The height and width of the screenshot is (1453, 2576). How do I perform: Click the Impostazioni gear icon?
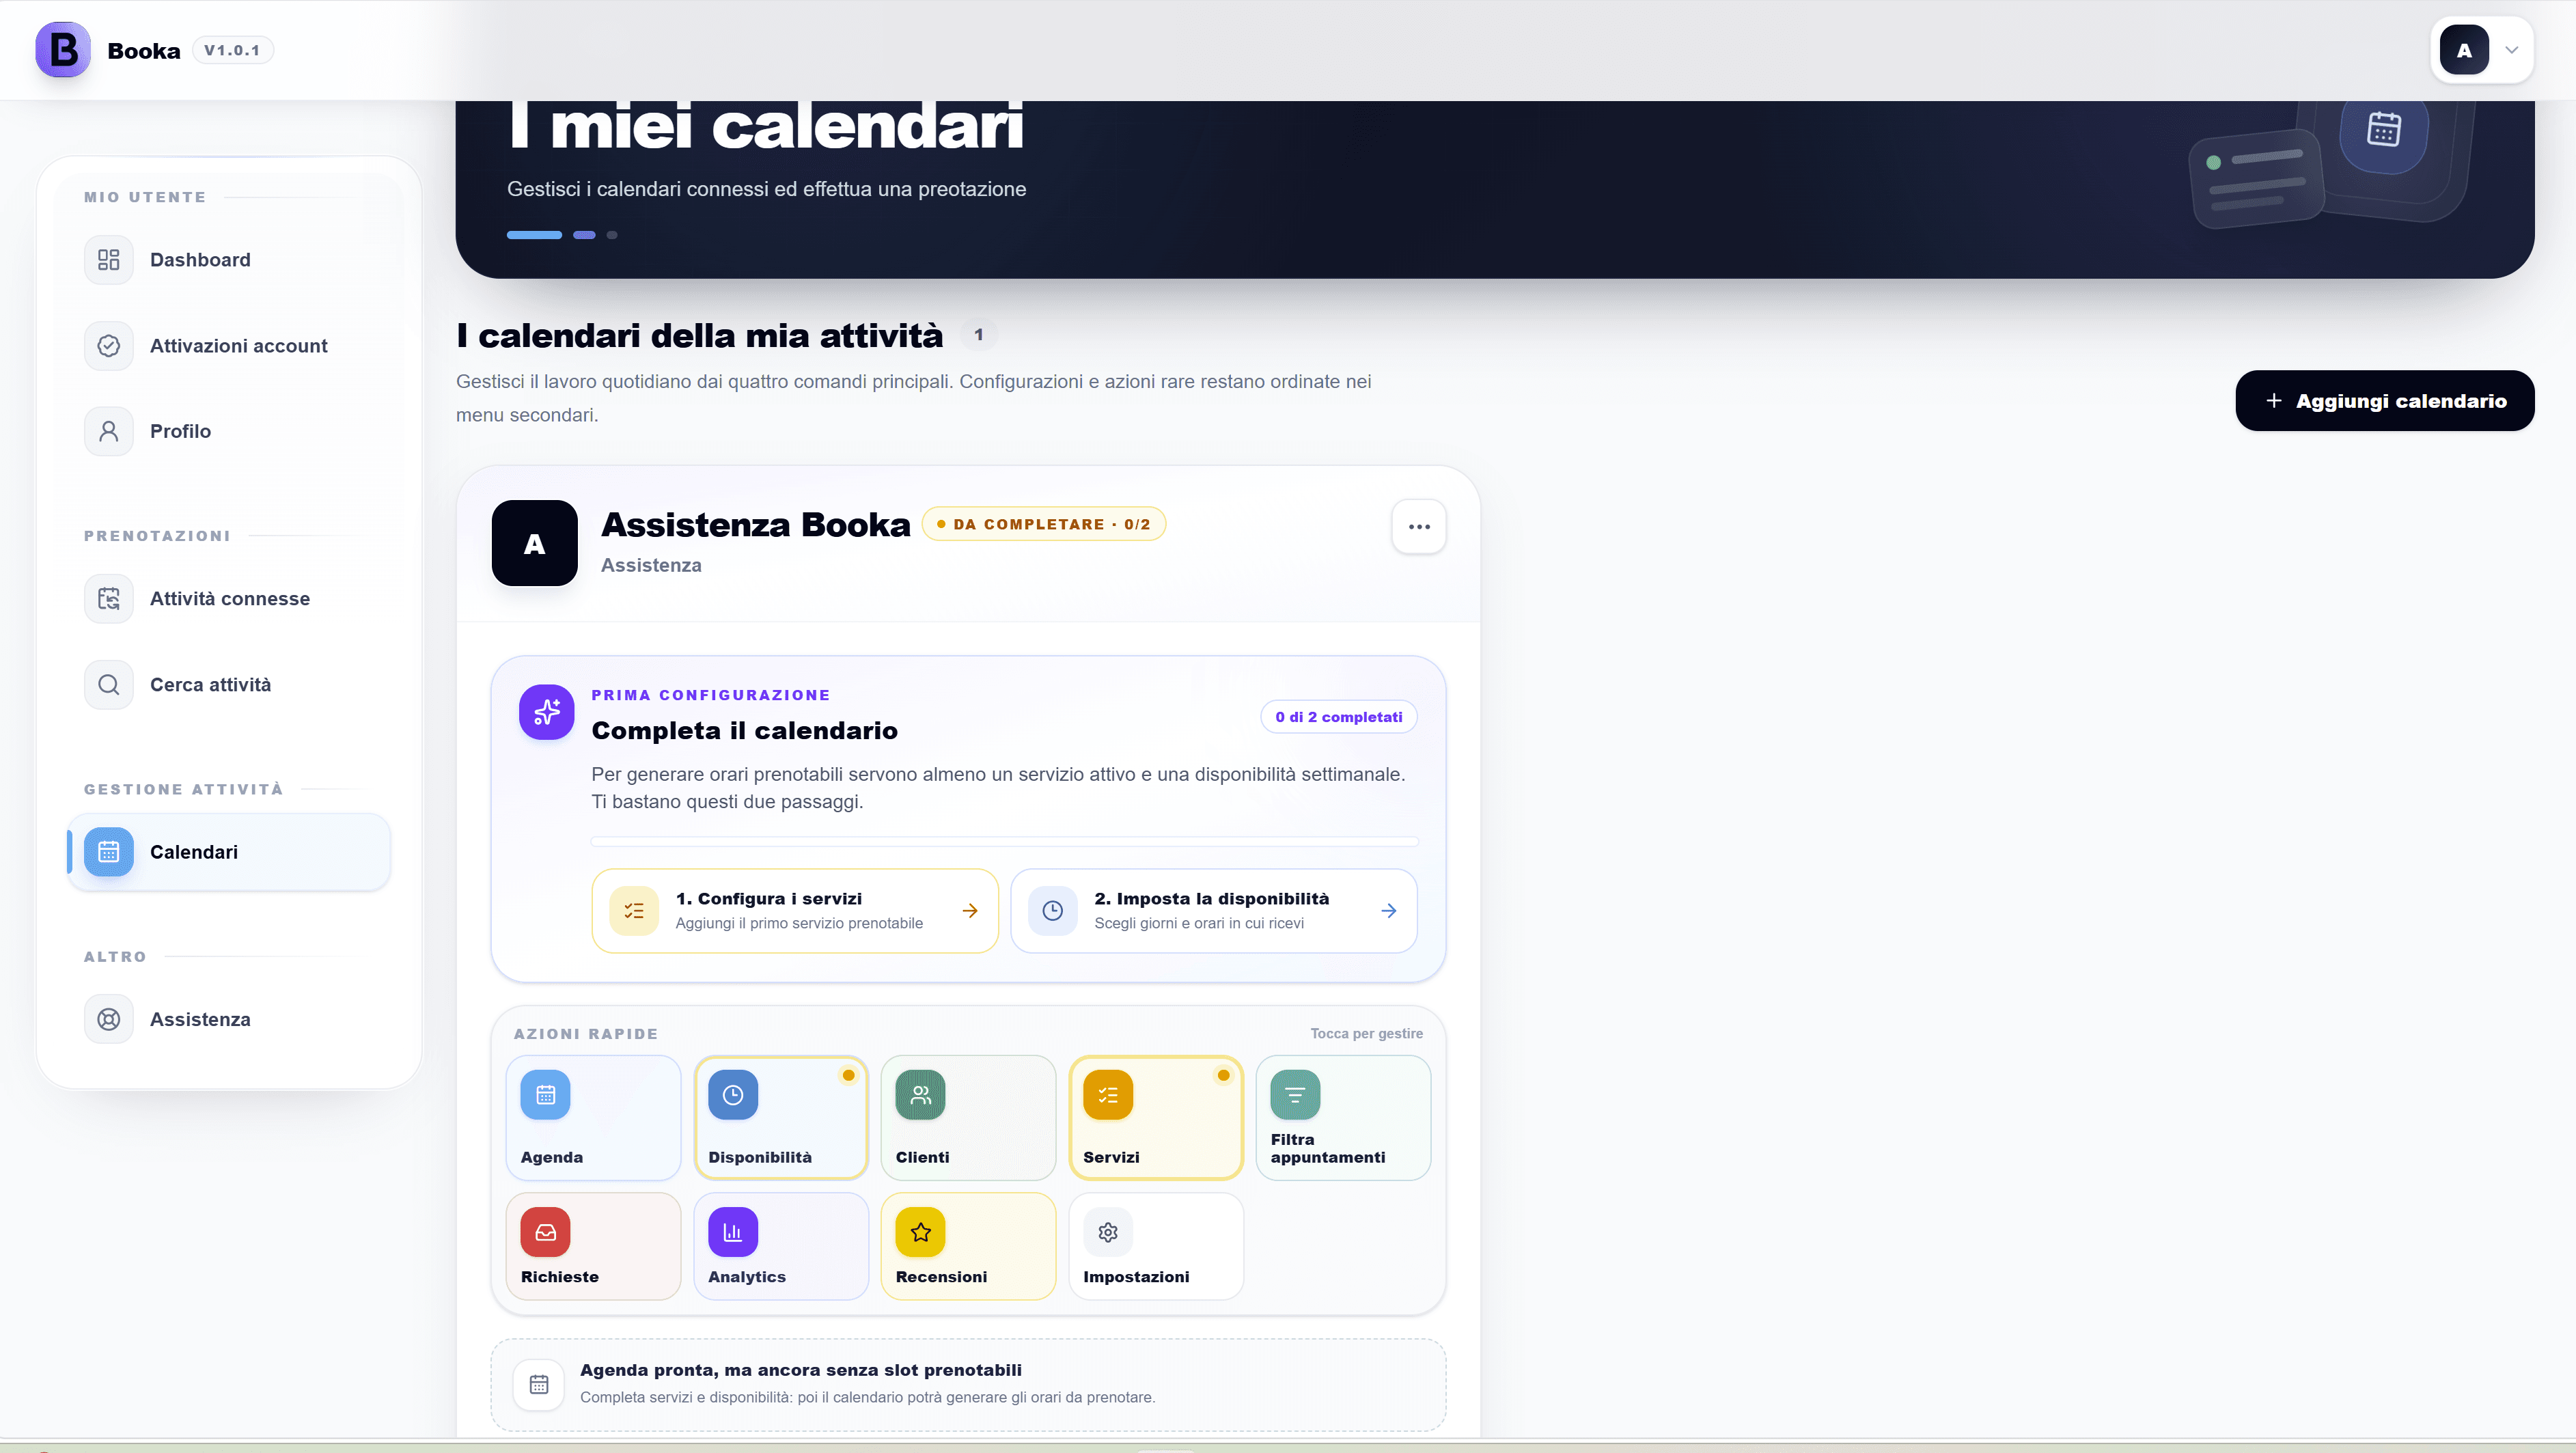pos(1108,1232)
